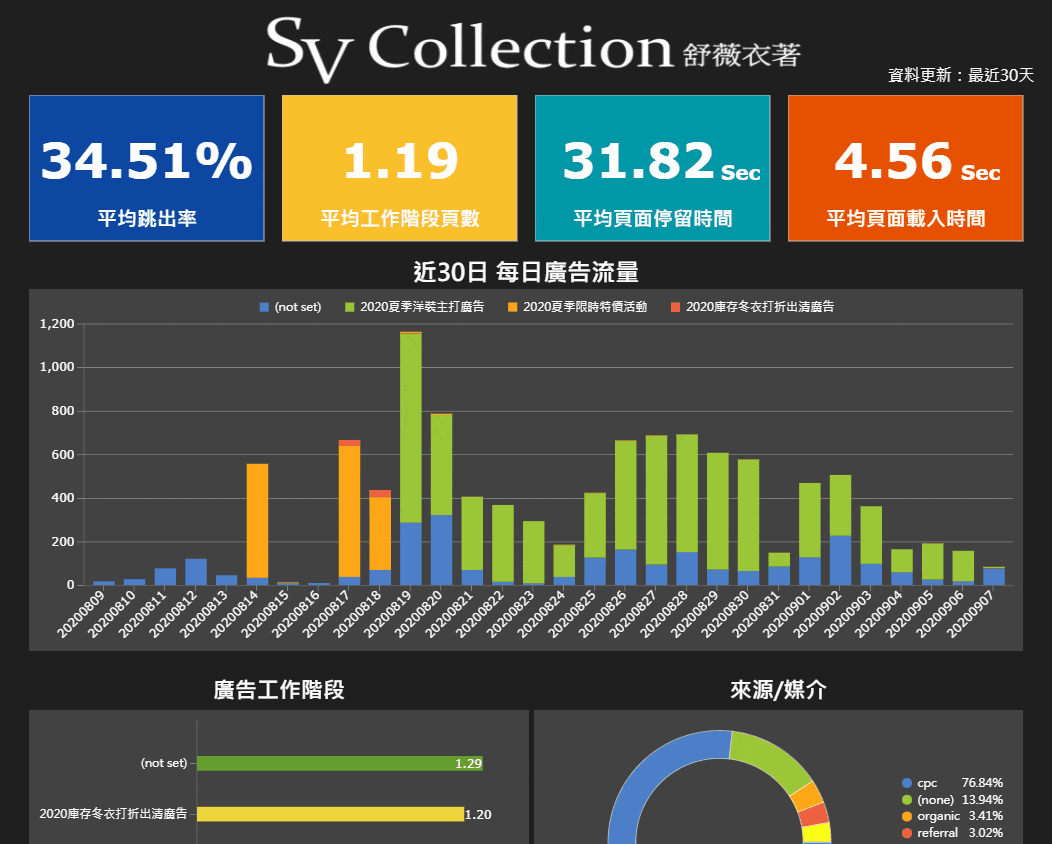The width and height of the screenshot is (1052, 844).
Task: Click the SV Collection 舒薇衣著 logo
Action: click(533, 48)
